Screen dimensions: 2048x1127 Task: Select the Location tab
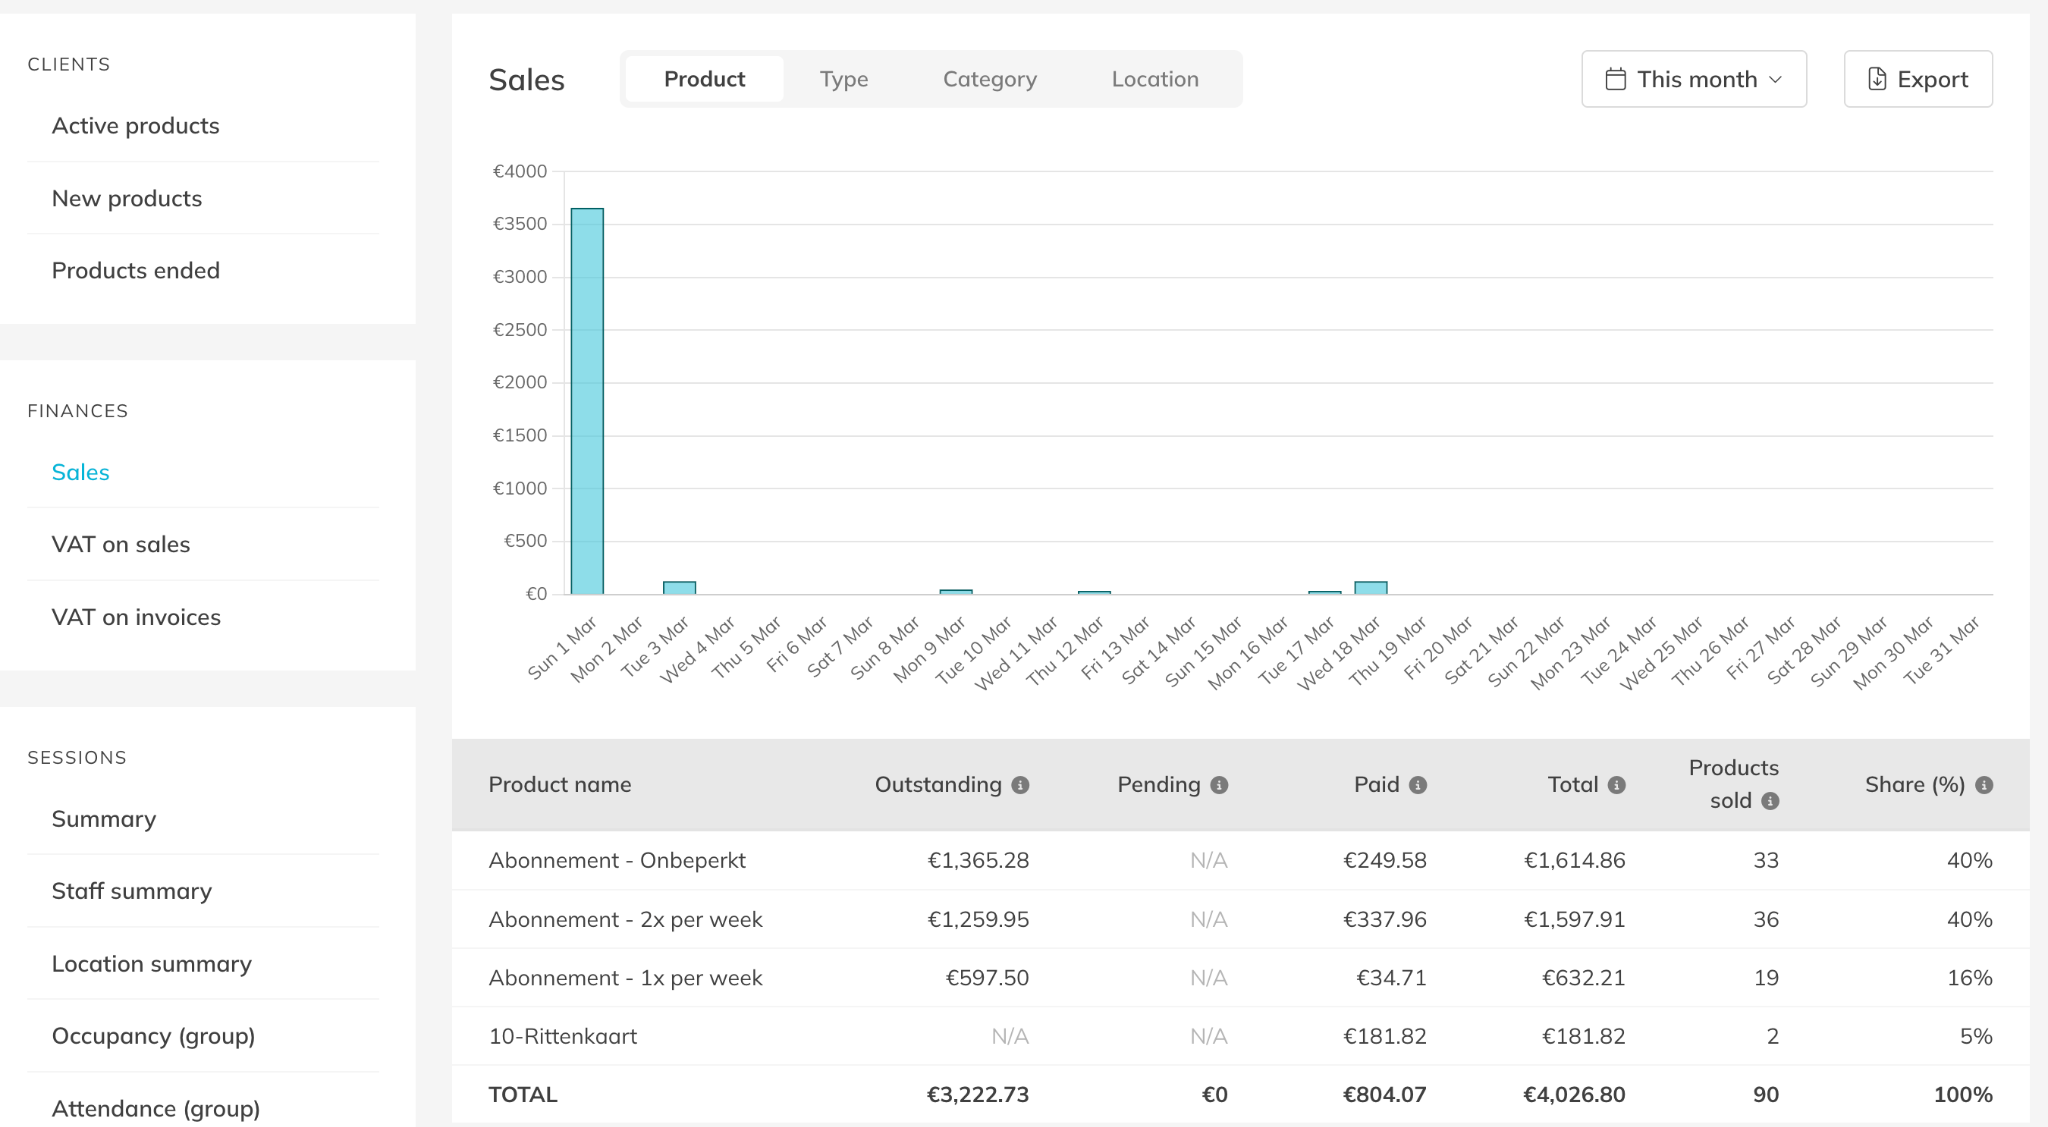[1154, 79]
